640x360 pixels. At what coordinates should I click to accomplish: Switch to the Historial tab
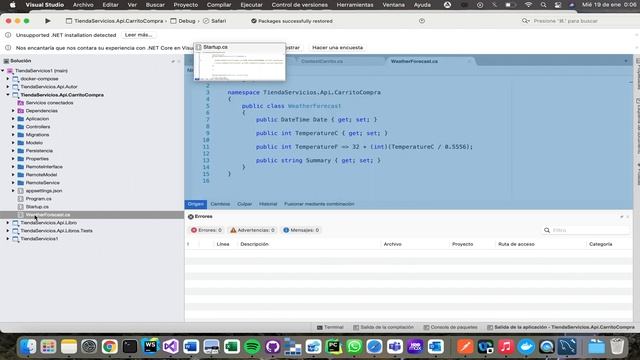[268, 204]
